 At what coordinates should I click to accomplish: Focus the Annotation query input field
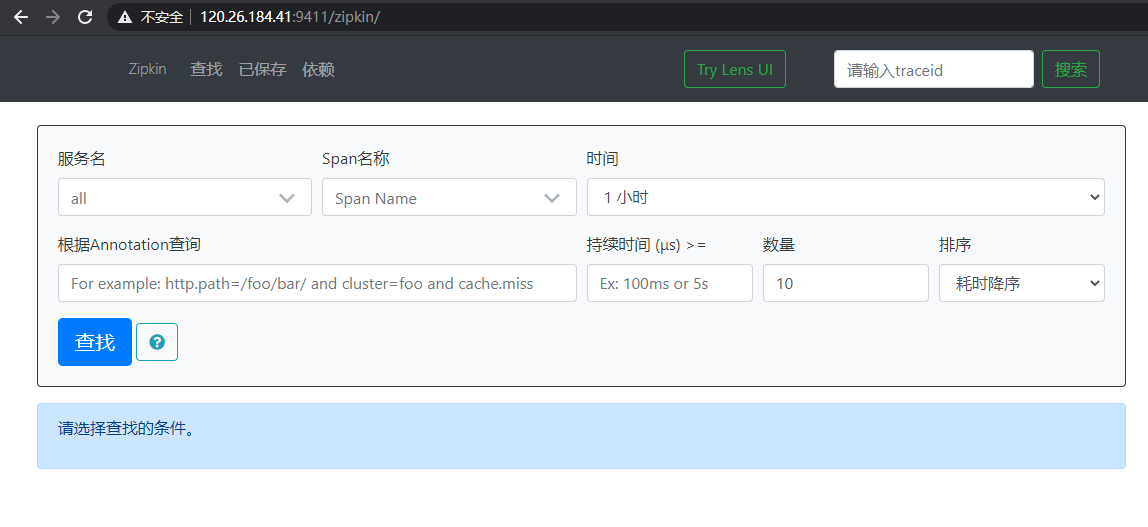tap(317, 283)
